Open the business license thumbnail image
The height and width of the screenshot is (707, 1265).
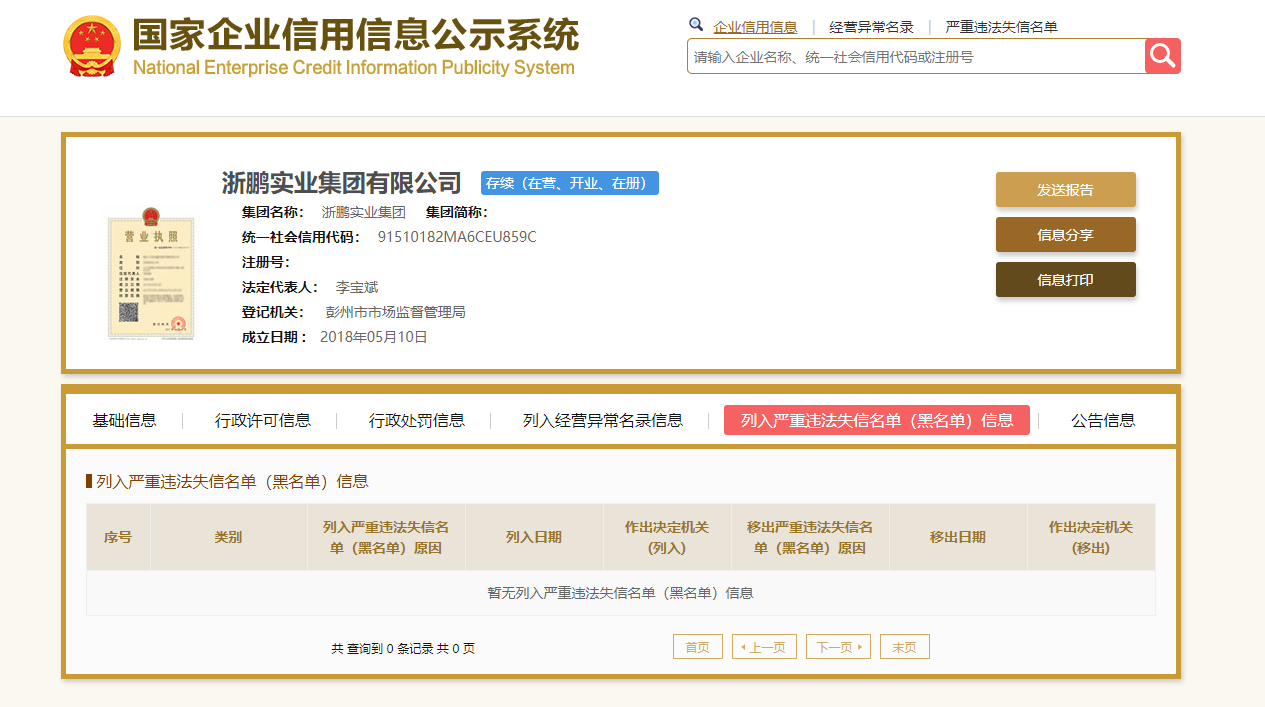click(149, 272)
